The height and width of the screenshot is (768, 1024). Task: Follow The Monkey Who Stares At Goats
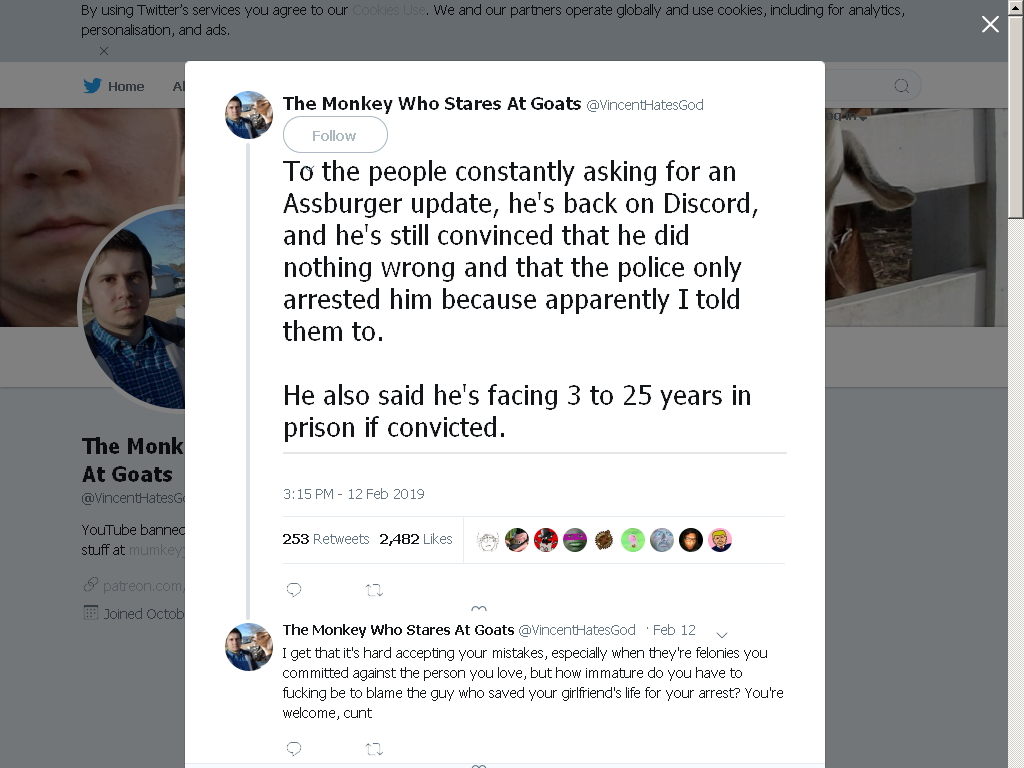coord(335,135)
